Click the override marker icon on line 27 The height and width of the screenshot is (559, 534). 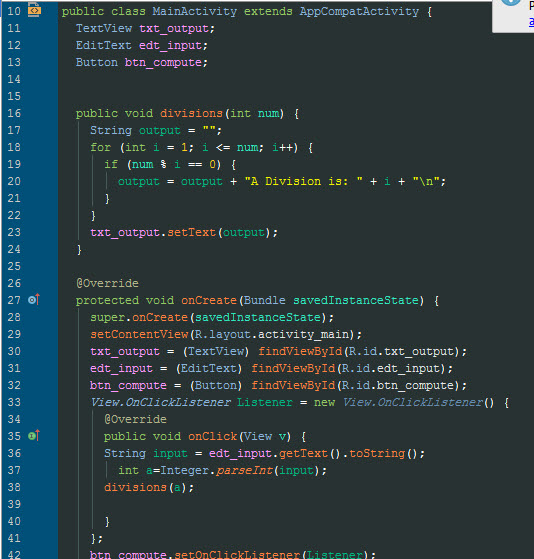pyautogui.click(x=34, y=300)
